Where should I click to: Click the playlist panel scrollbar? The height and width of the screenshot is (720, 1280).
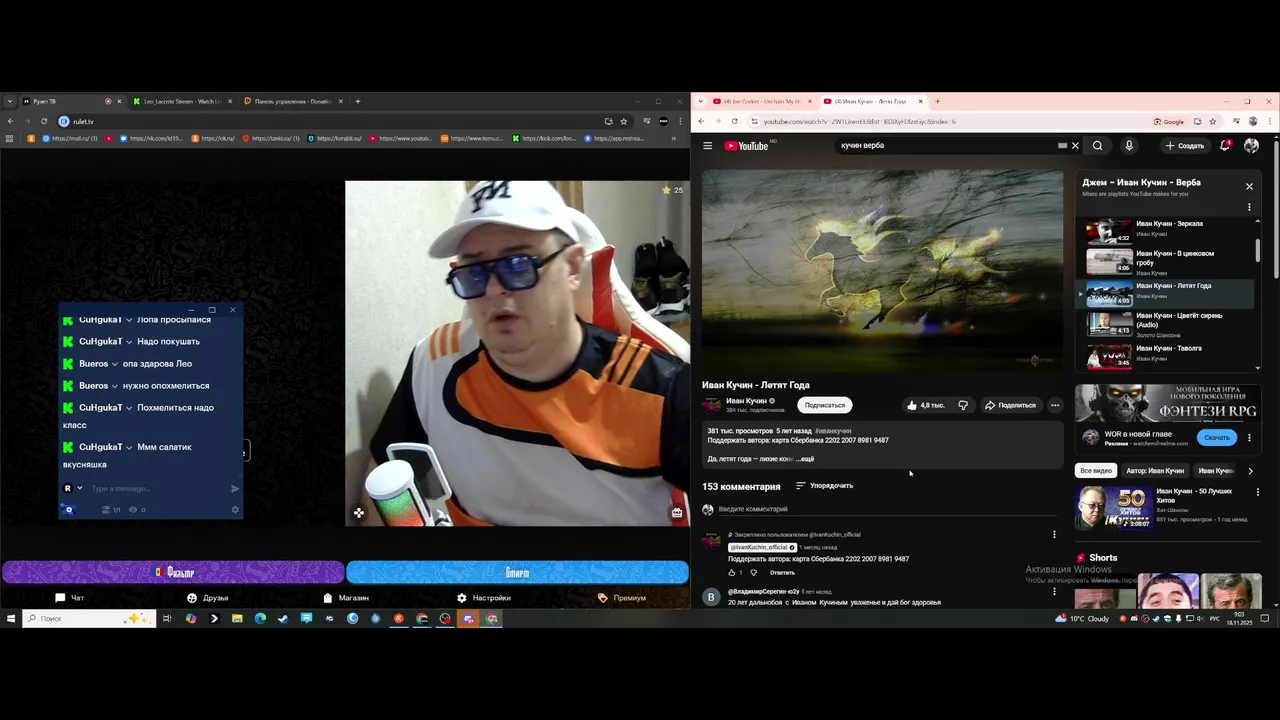[1258, 248]
